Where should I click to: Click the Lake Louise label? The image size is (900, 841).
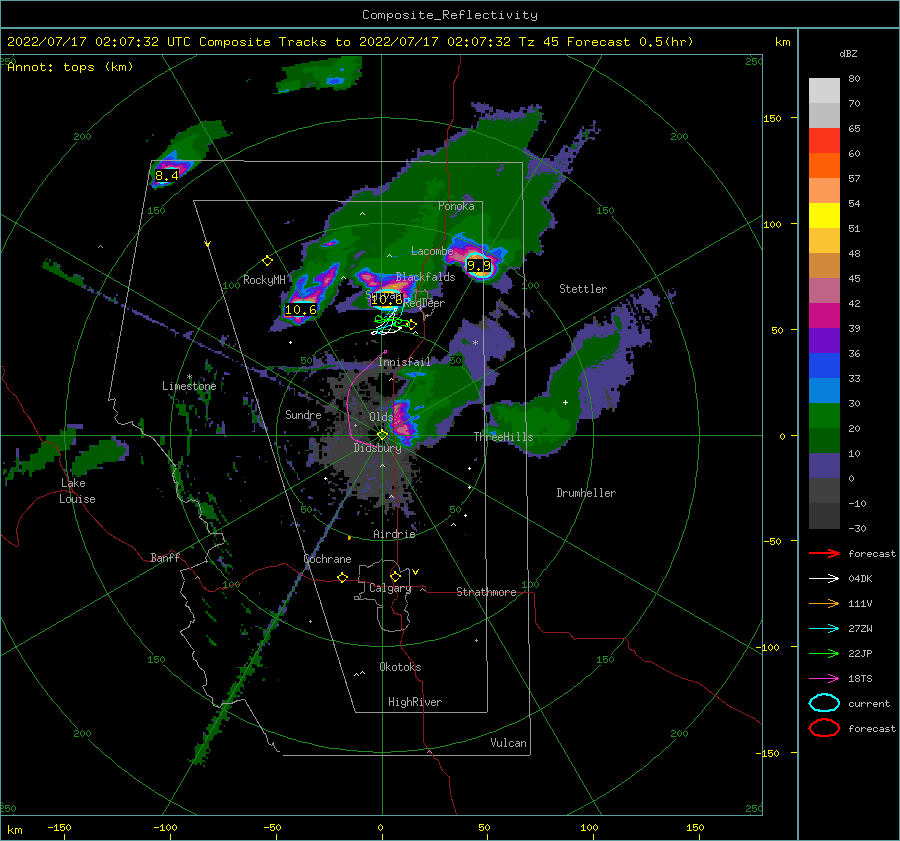point(77,491)
